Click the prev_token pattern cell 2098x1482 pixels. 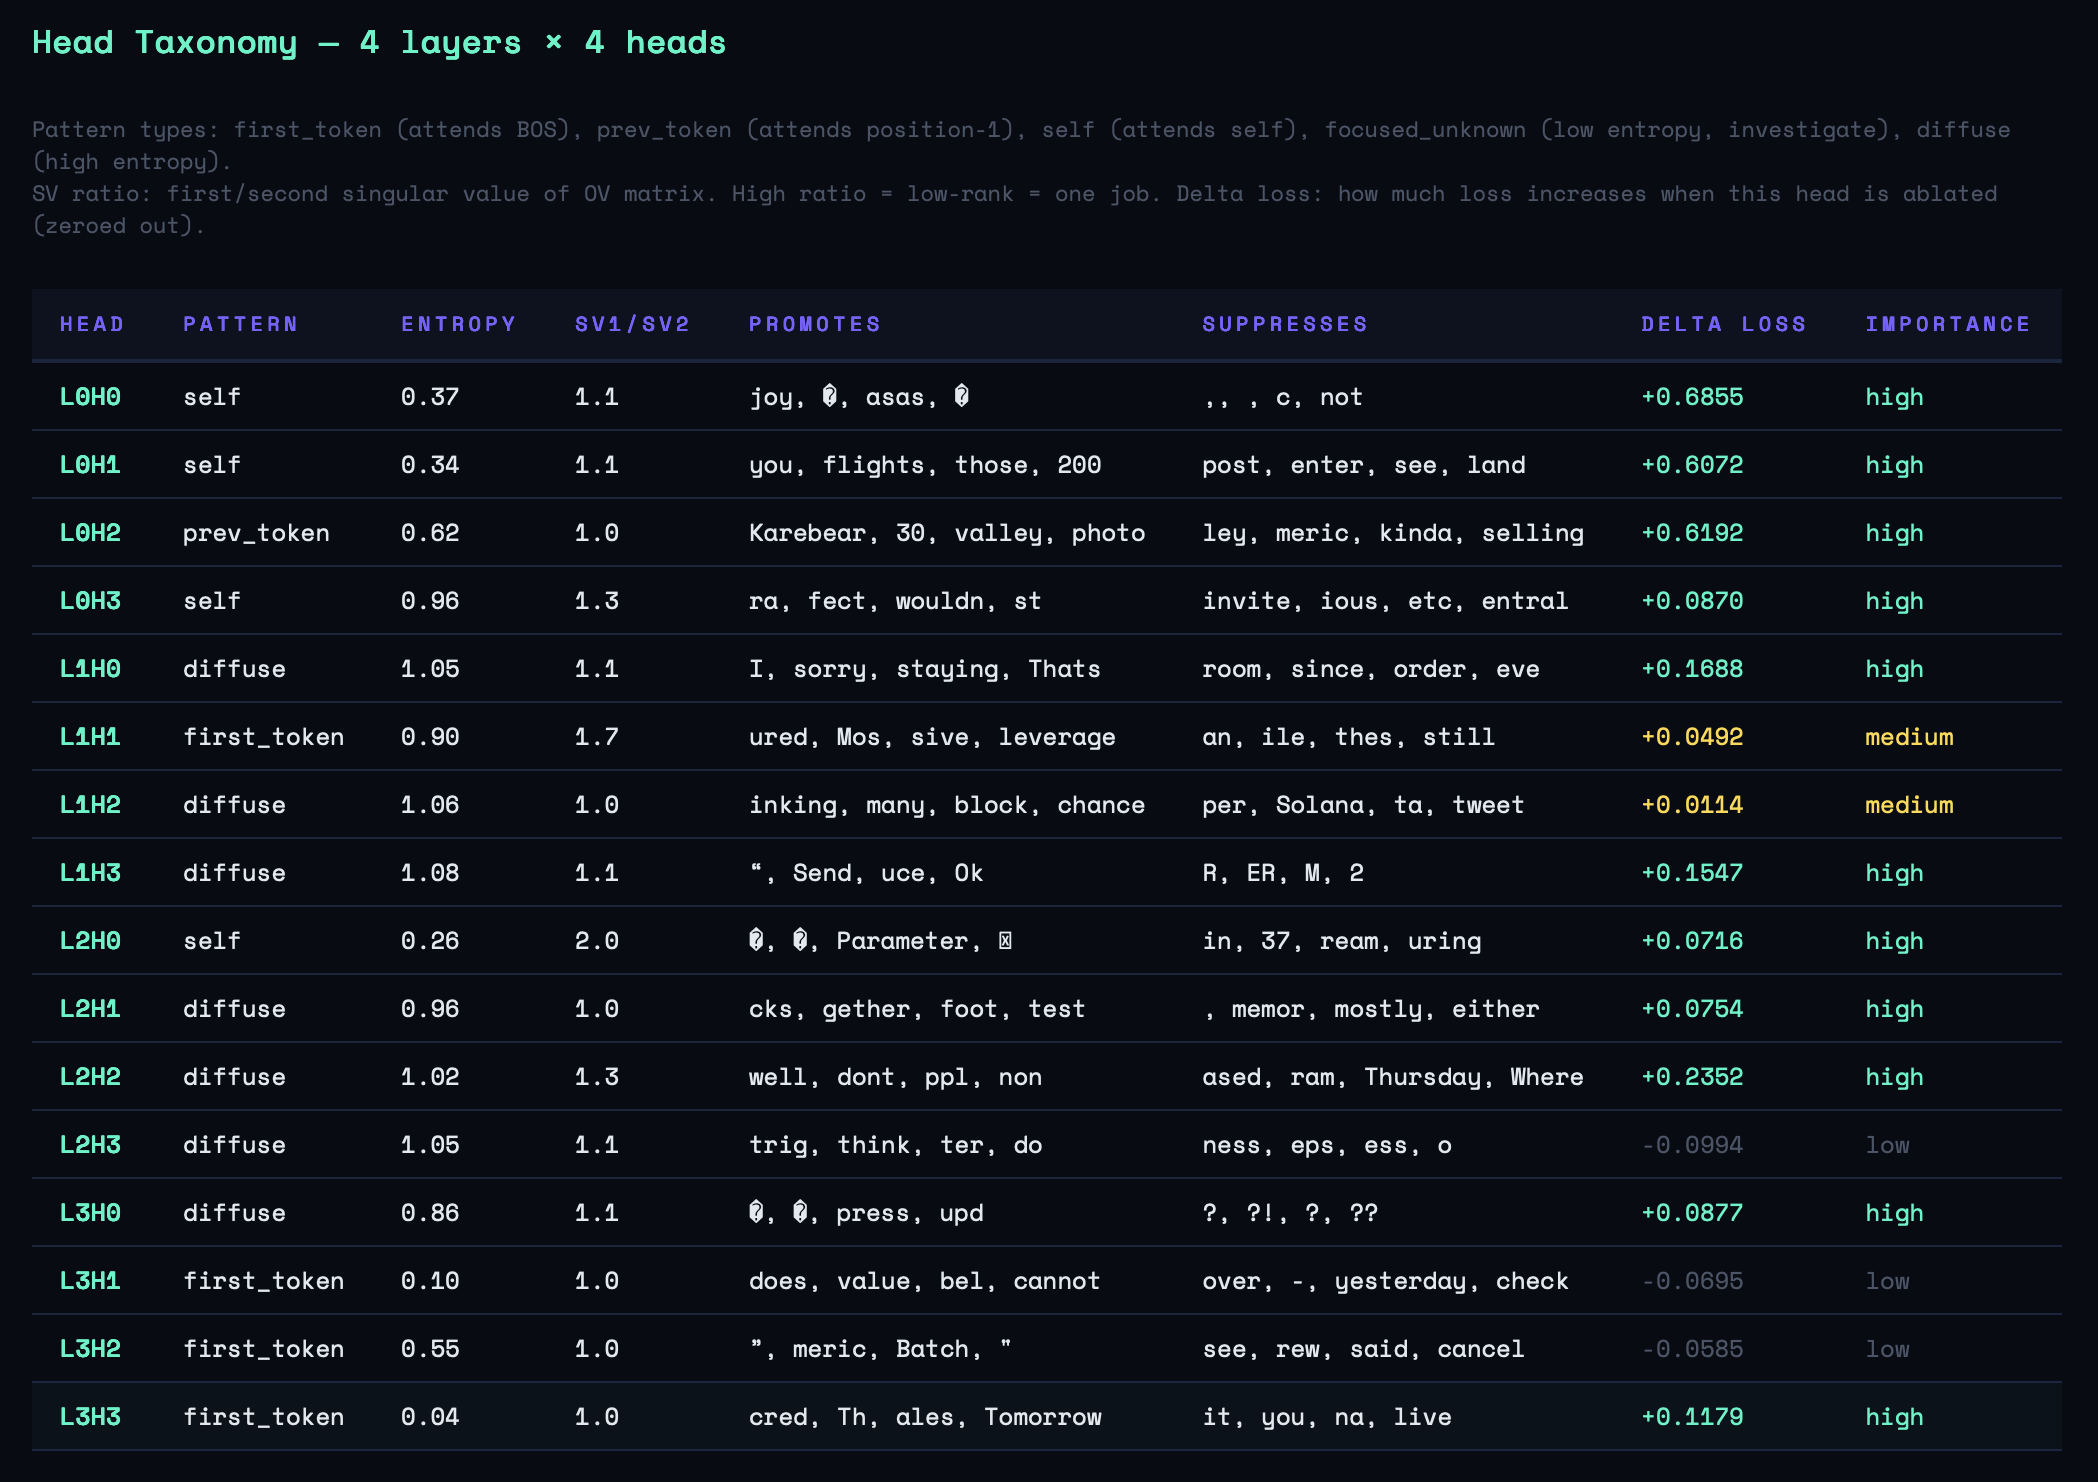coord(256,533)
